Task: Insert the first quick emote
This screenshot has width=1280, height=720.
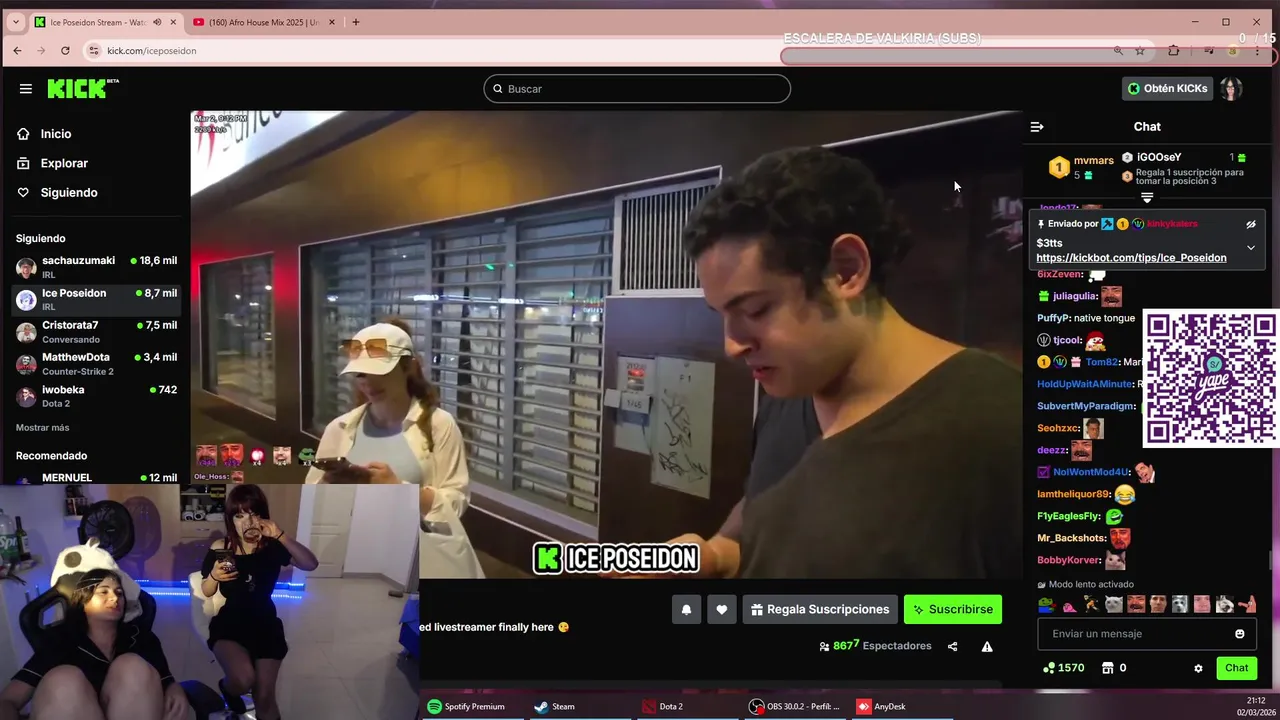Action: pos(1046,604)
